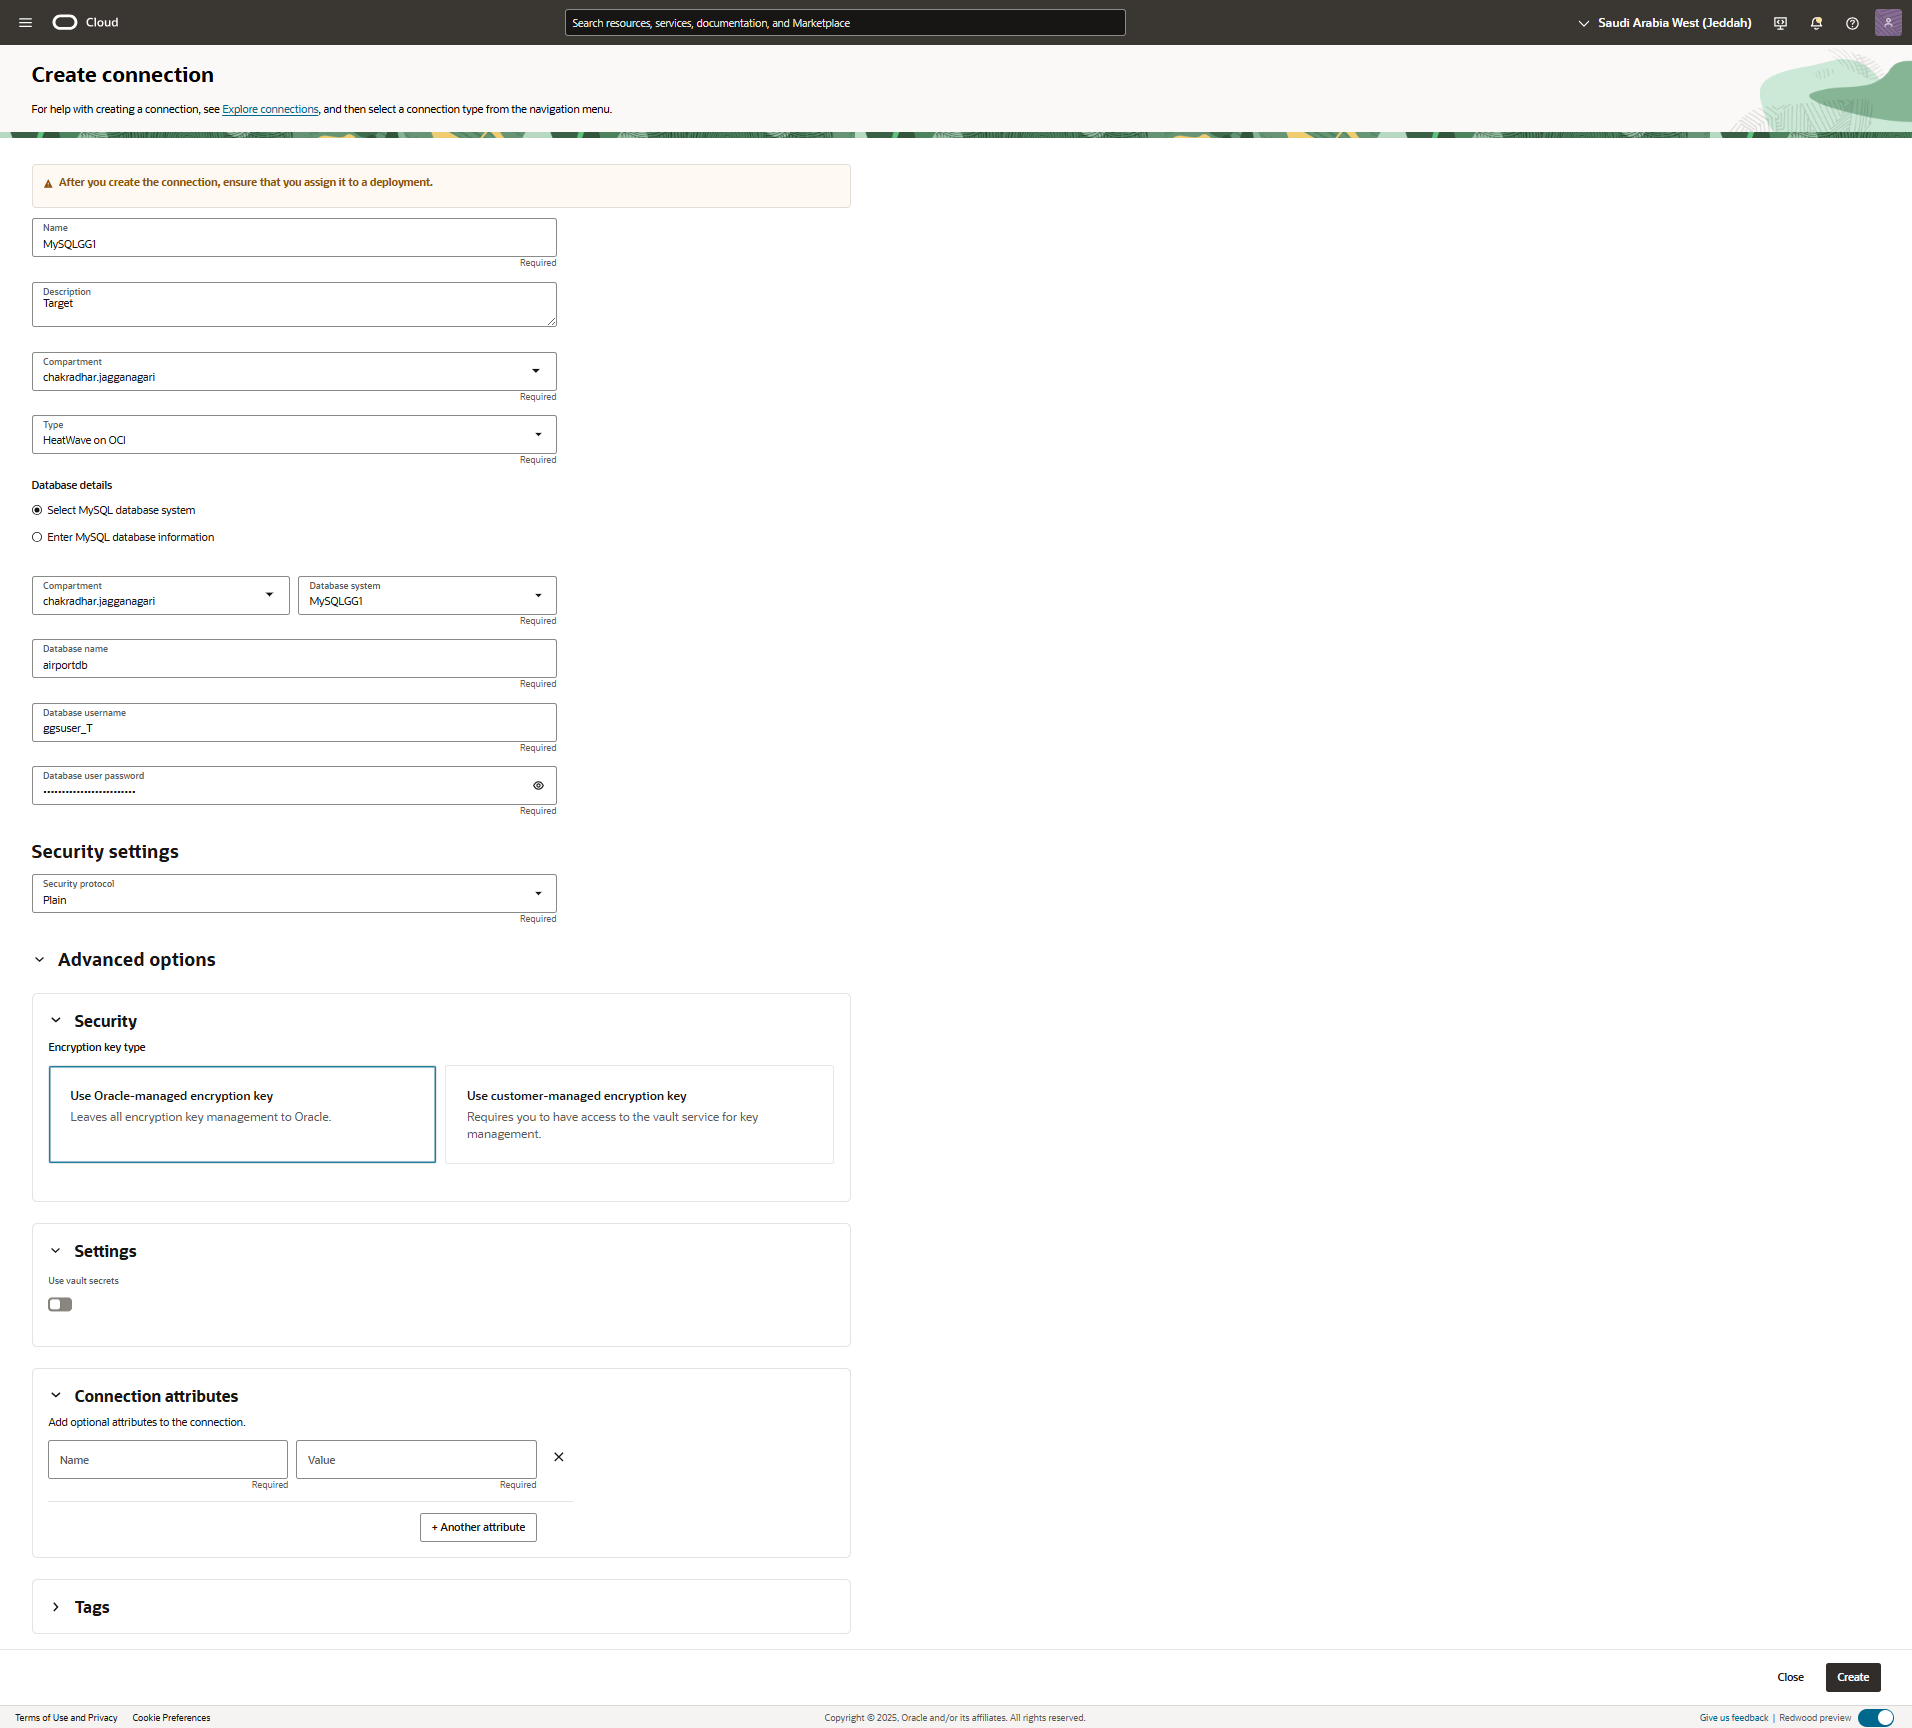The image size is (1912, 1728).
Task: Open the help question mark icon
Action: coord(1852,23)
